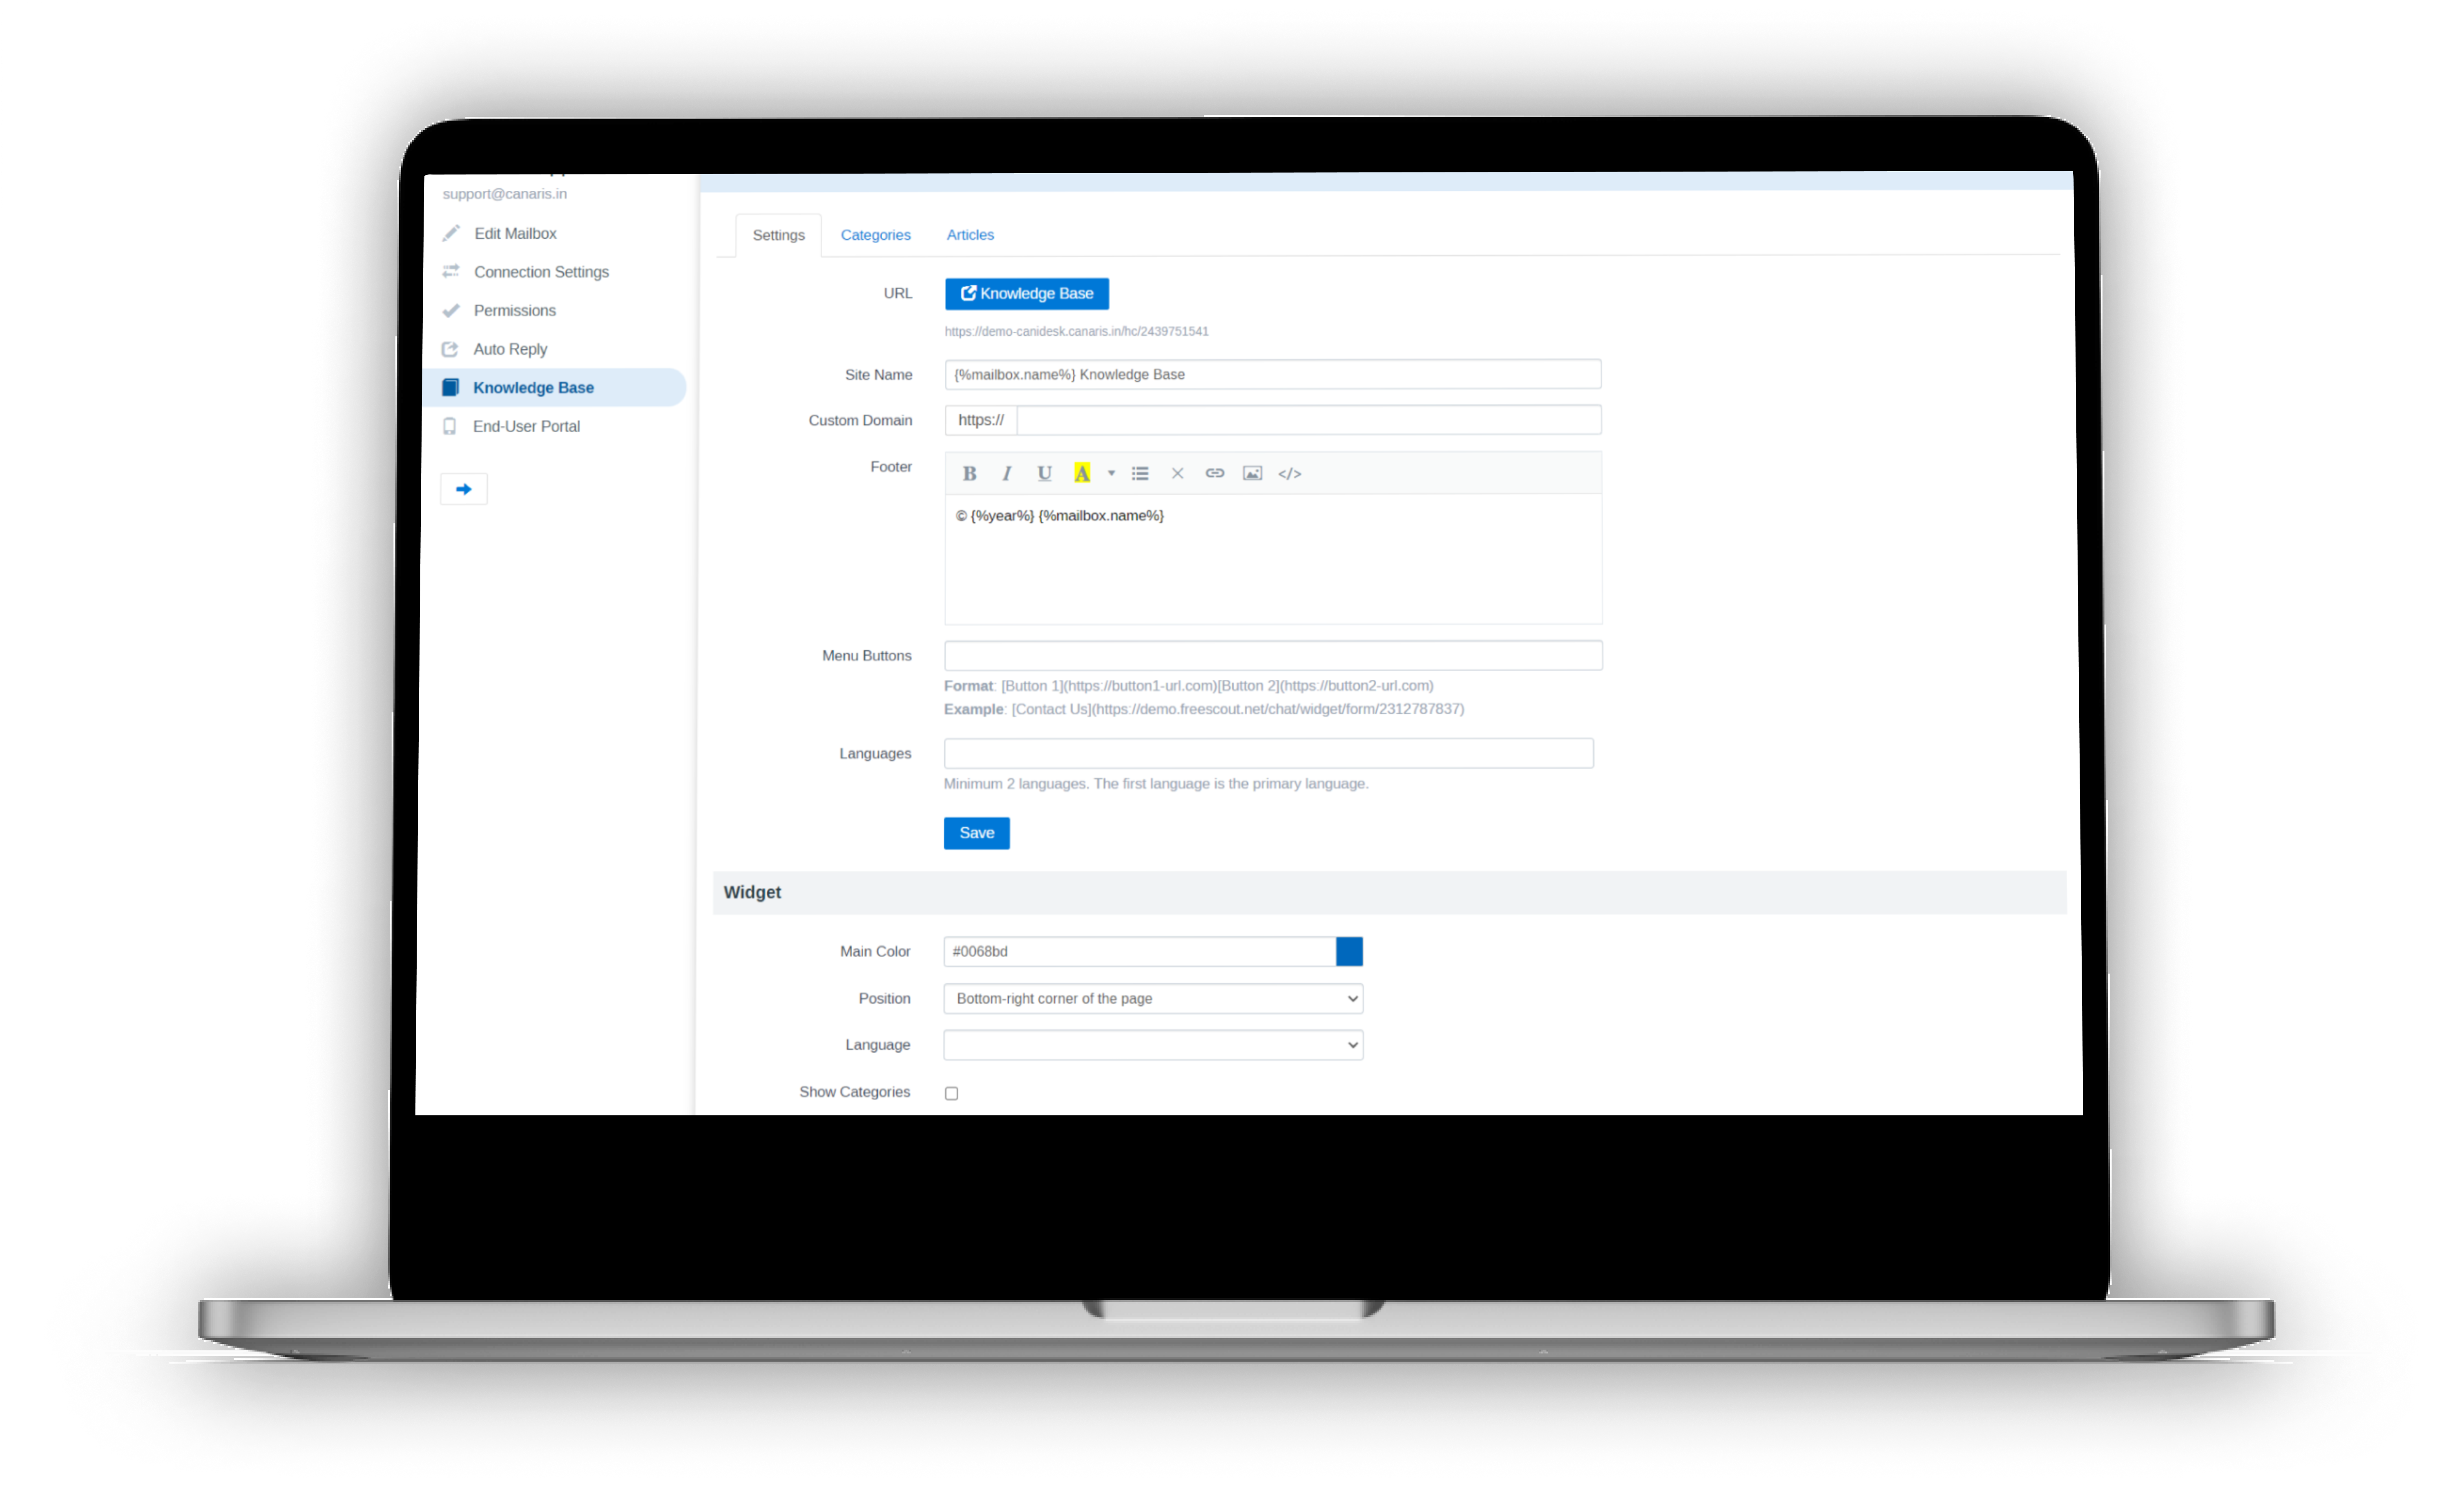Switch to the Articles tab
The width and height of the screenshot is (2464, 1502).
[x=970, y=234]
